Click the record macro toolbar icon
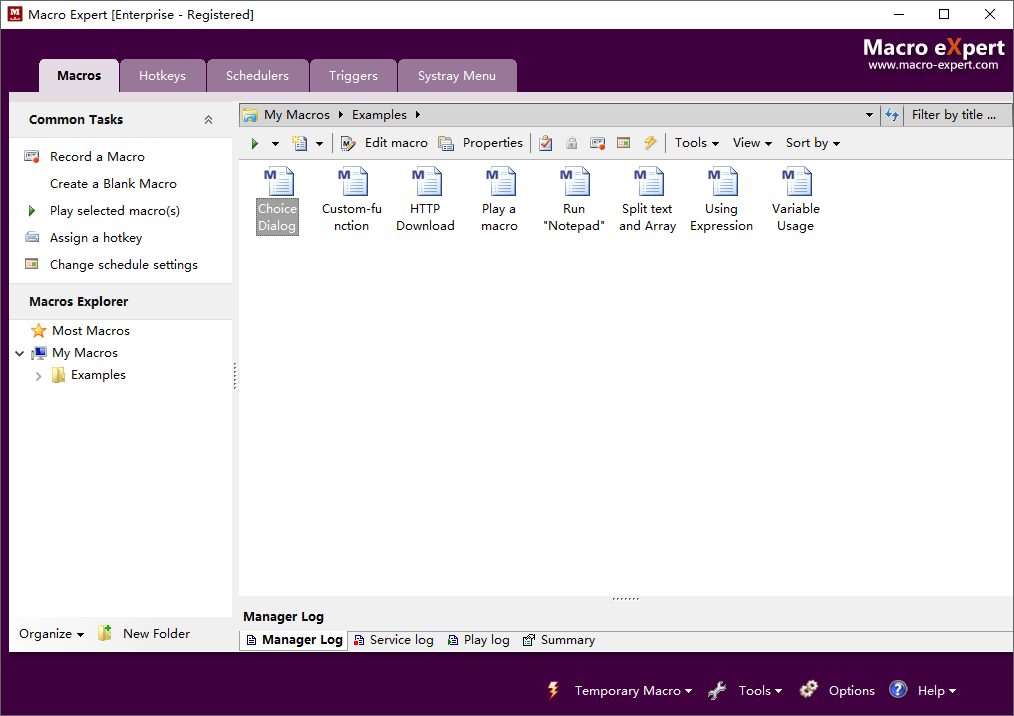This screenshot has height=716, width=1014. [x=598, y=143]
